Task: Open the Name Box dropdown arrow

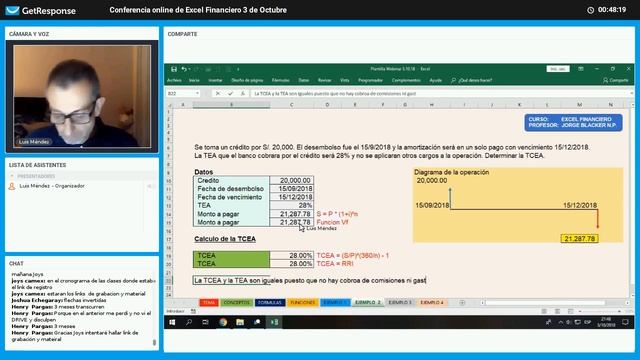Action: (197, 93)
